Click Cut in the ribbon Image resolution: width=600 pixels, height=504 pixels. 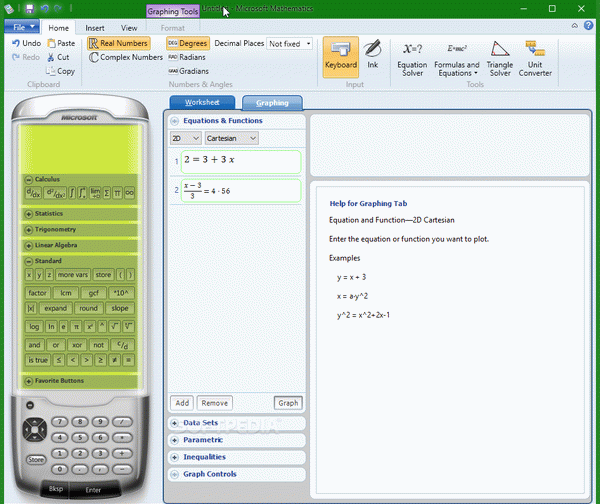pos(58,57)
